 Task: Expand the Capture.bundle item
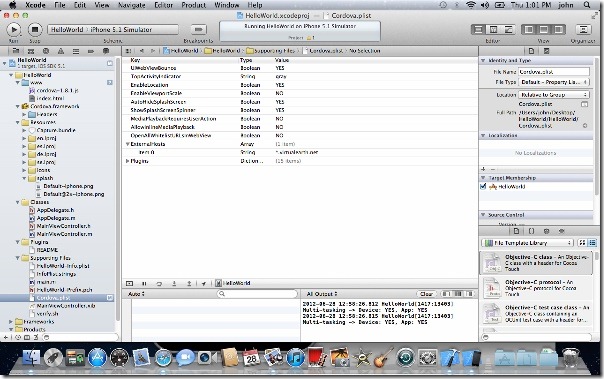click(x=24, y=131)
